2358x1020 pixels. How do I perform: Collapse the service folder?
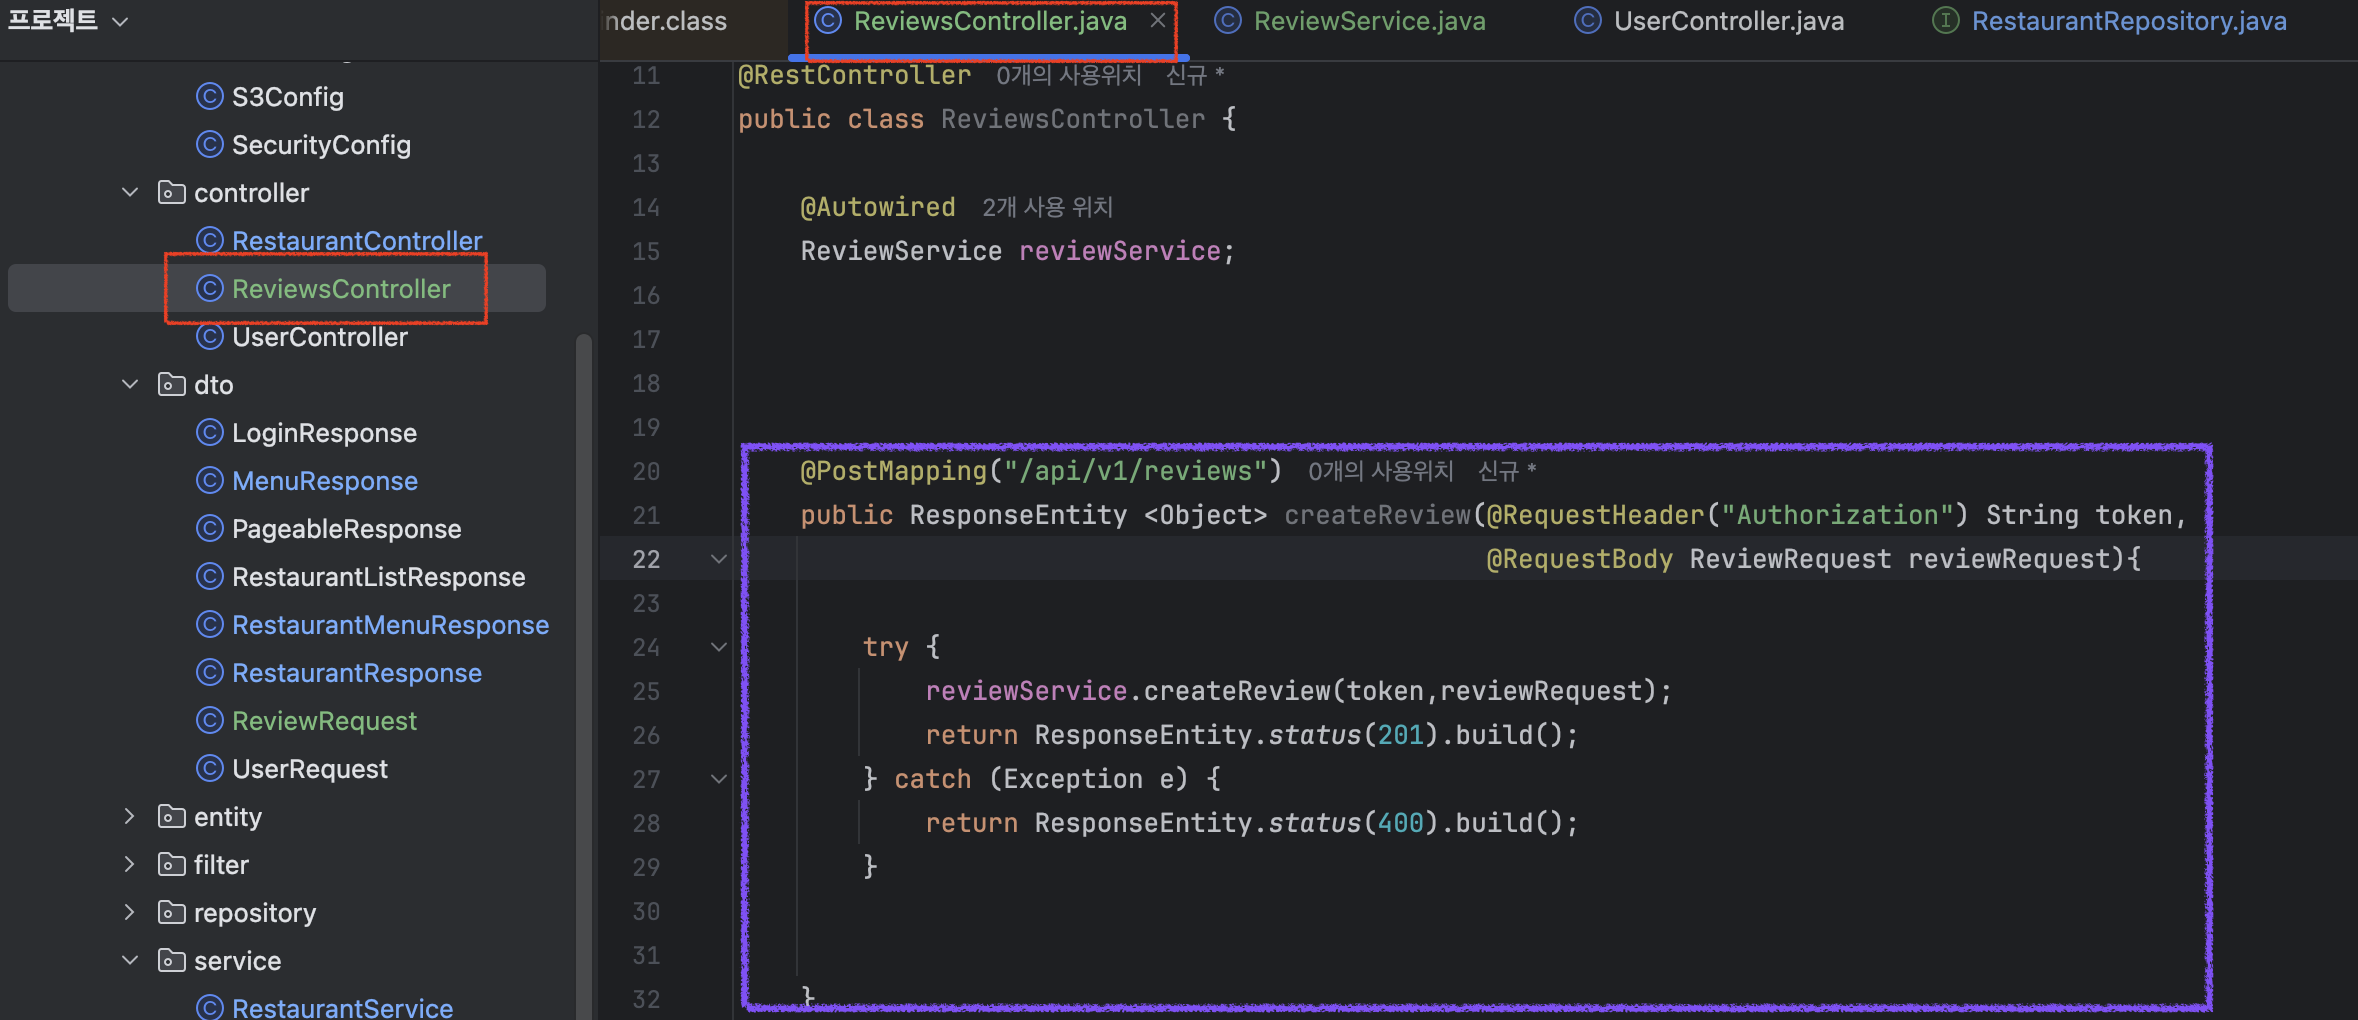pos(130,960)
